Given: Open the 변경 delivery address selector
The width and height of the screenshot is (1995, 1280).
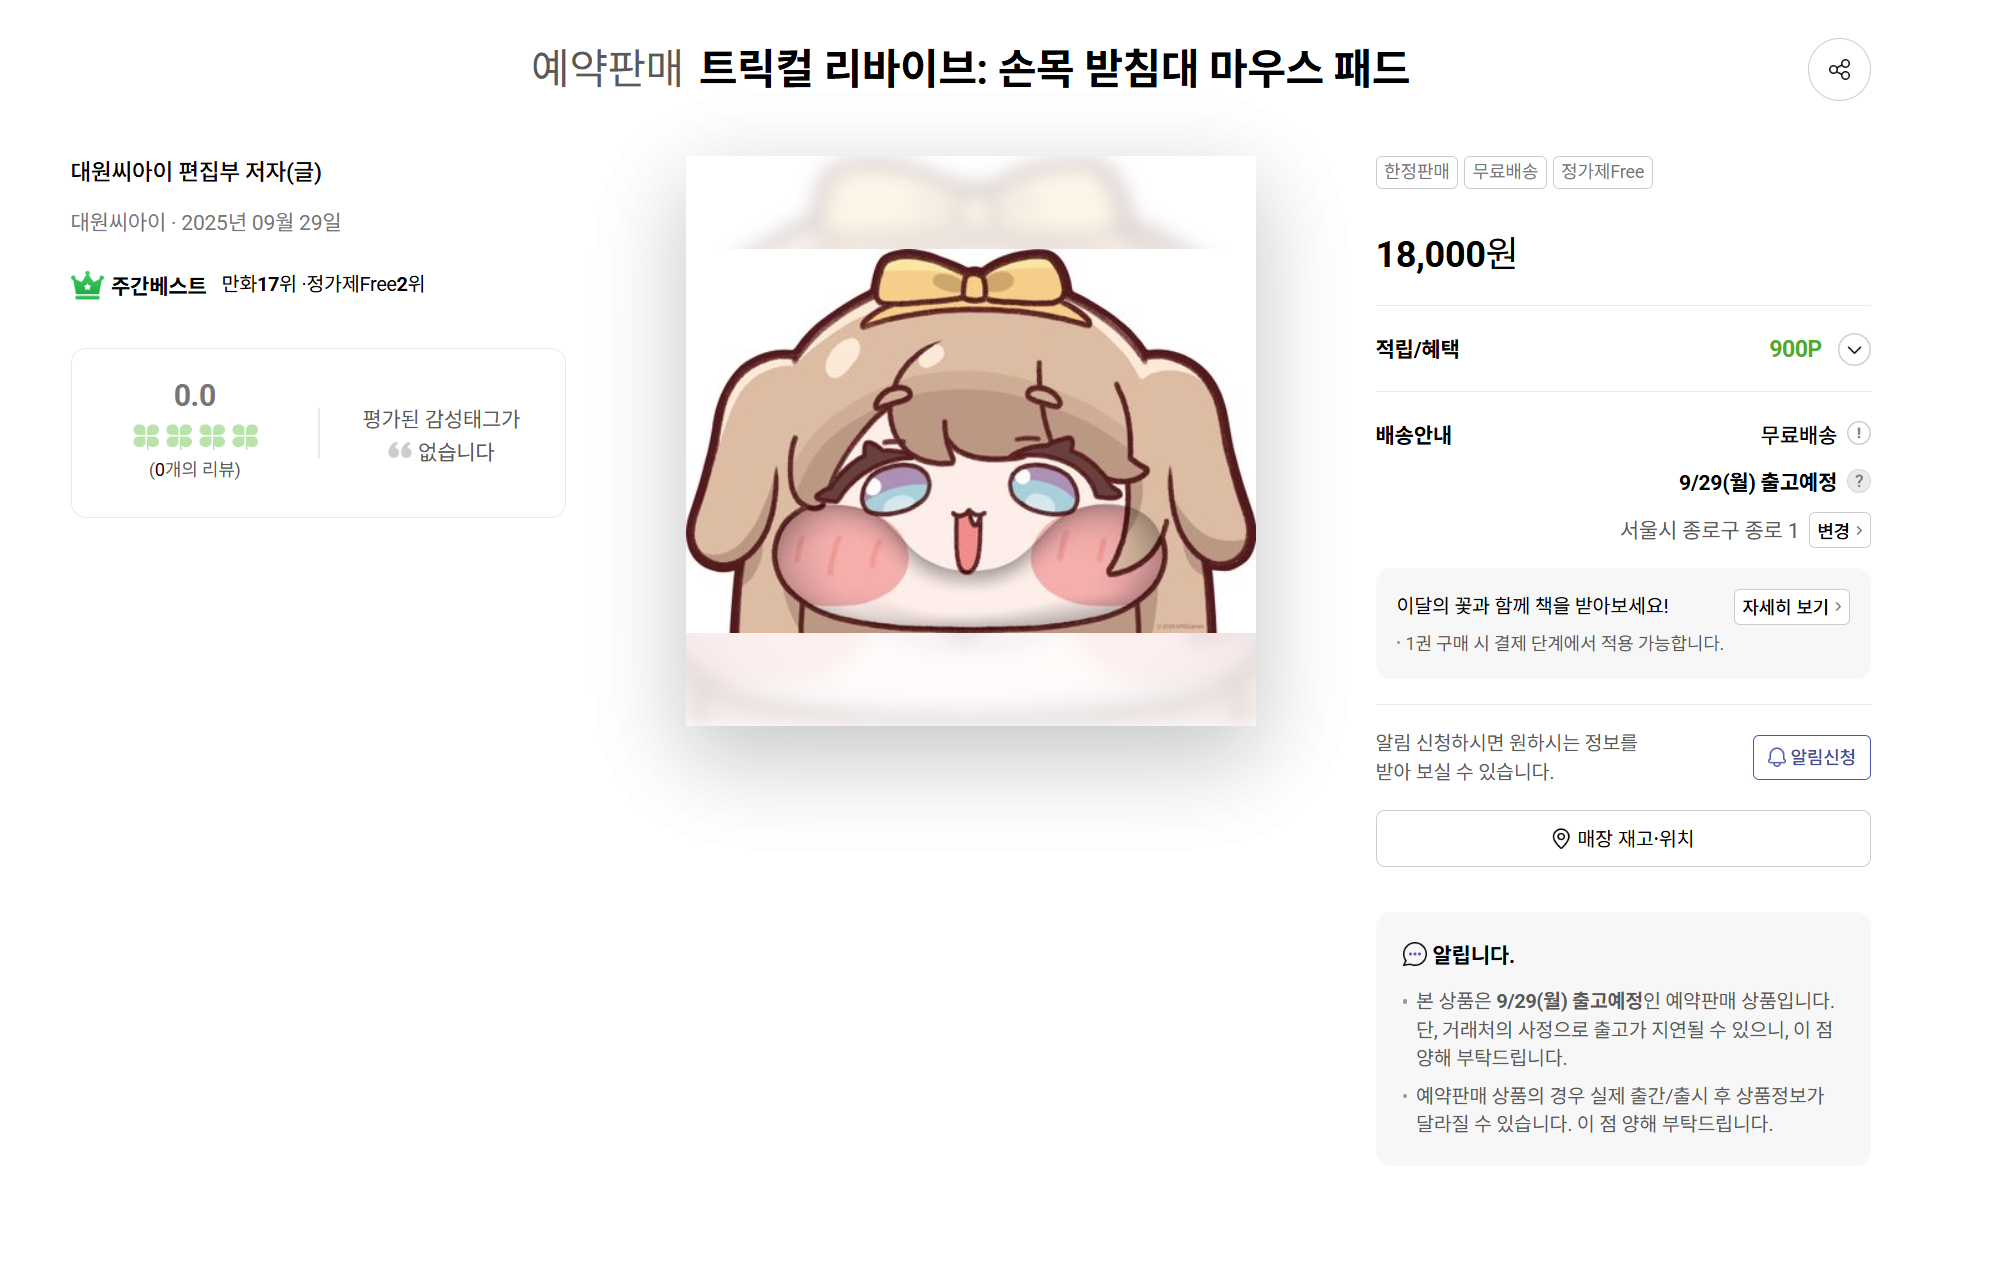Looking at the screenshot, I should click(x=1839, y=530).
